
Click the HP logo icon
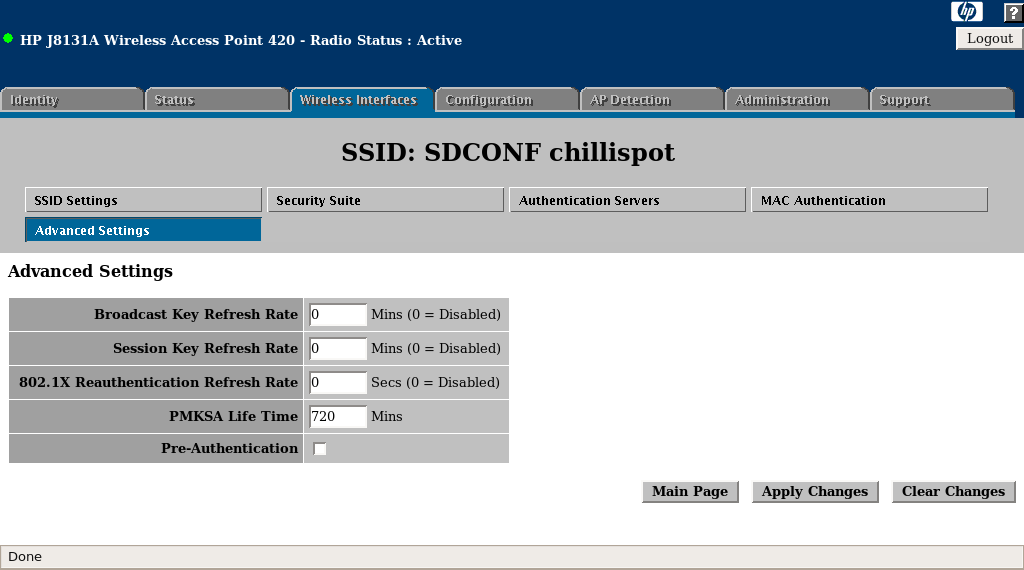(966, 12)
